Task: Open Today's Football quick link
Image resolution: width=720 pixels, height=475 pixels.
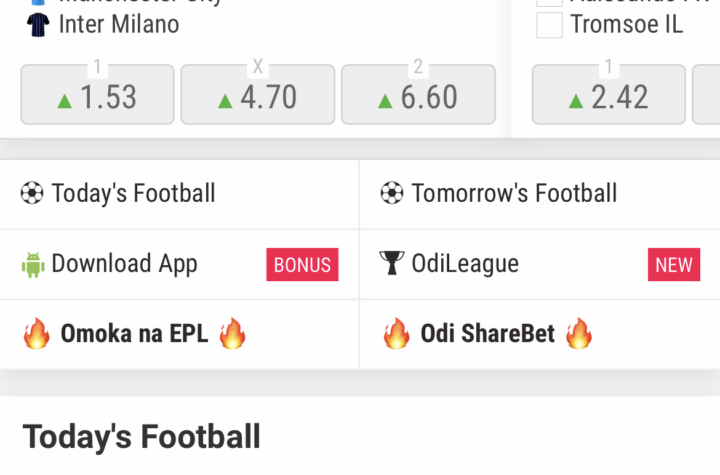Action: [x=179, y=194]
